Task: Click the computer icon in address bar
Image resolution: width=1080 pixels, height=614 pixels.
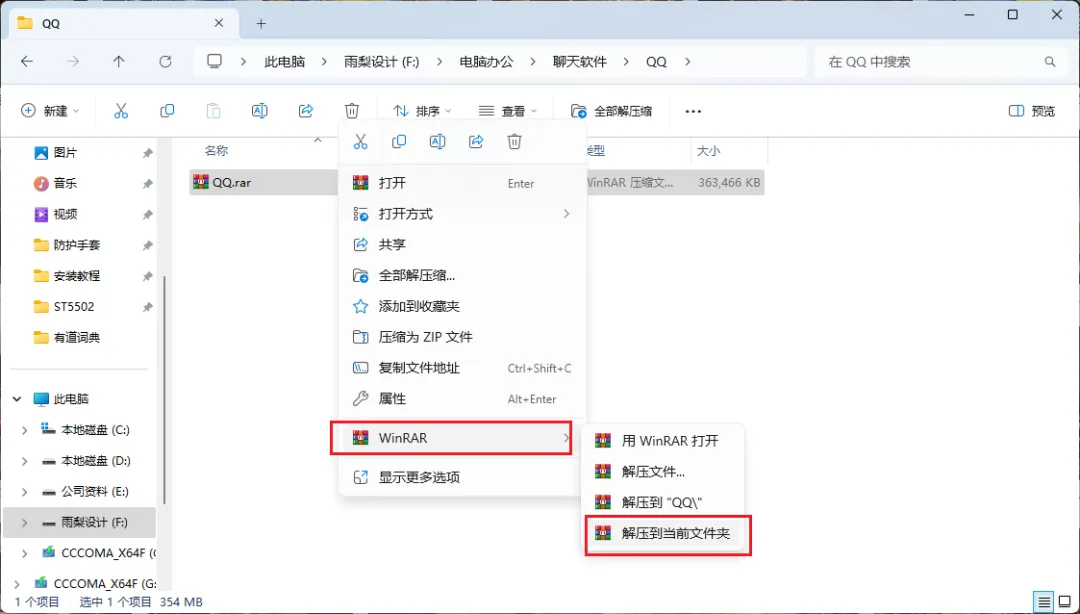Action: tap(215, 61)
